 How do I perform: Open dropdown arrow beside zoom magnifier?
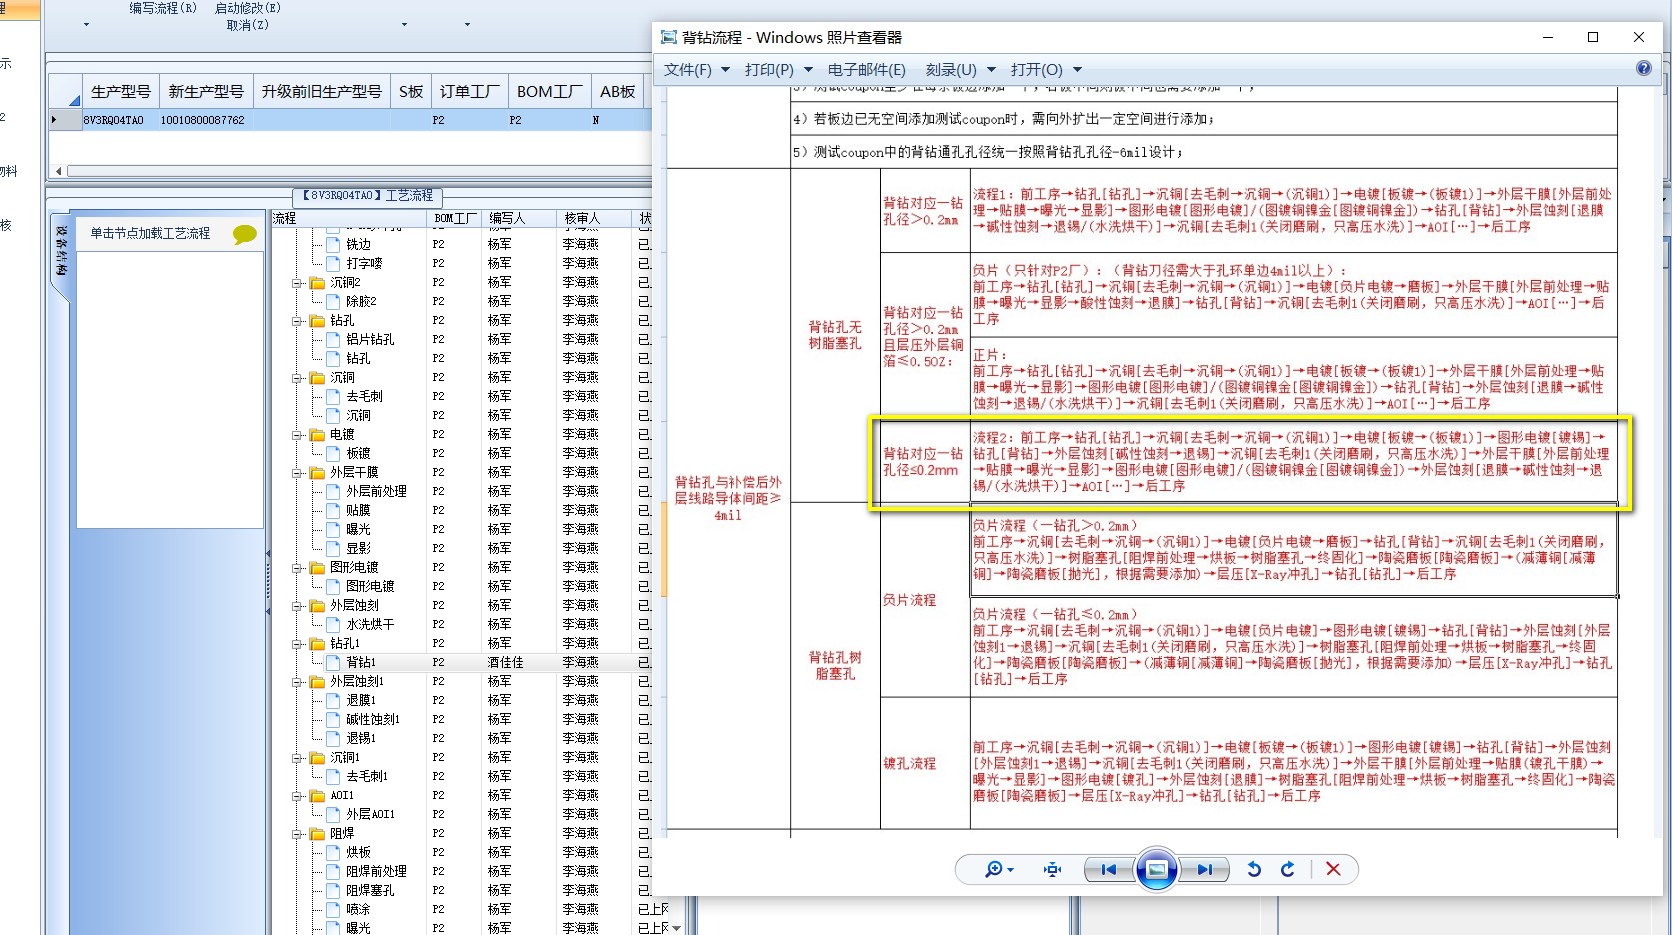point(1010,870)
